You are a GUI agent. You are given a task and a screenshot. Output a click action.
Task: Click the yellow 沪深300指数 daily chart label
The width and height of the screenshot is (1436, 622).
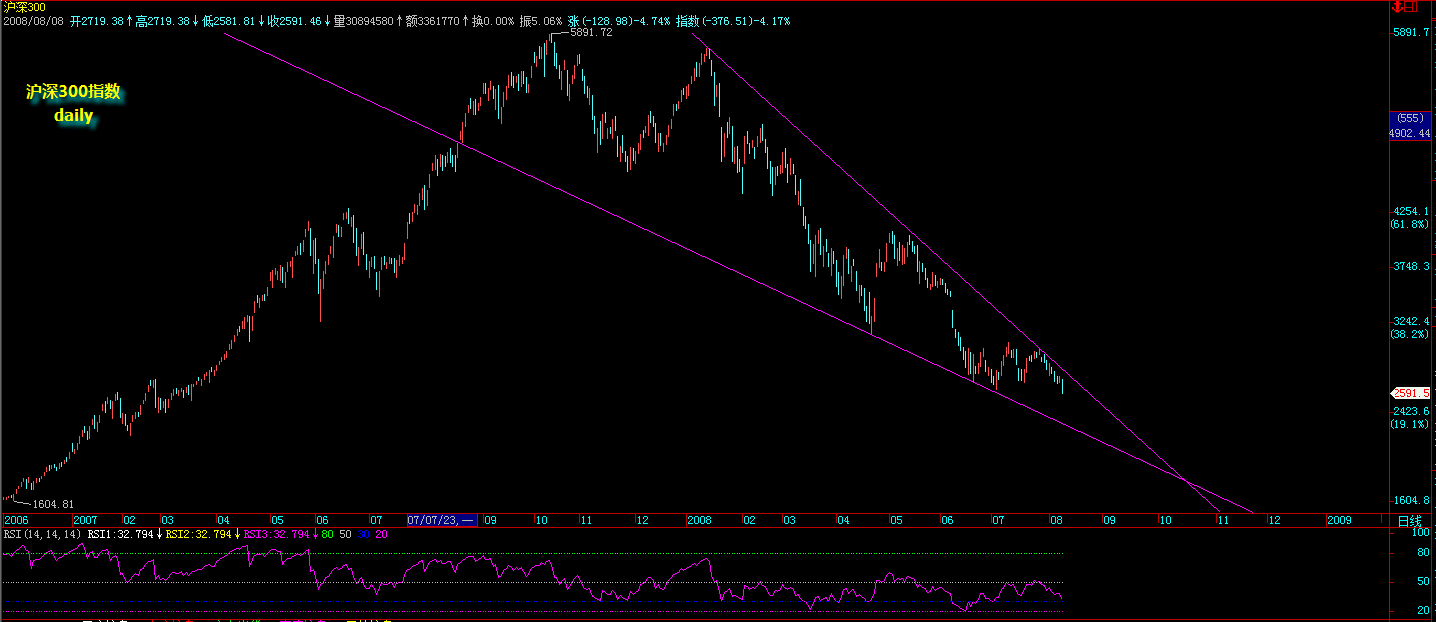73,103
